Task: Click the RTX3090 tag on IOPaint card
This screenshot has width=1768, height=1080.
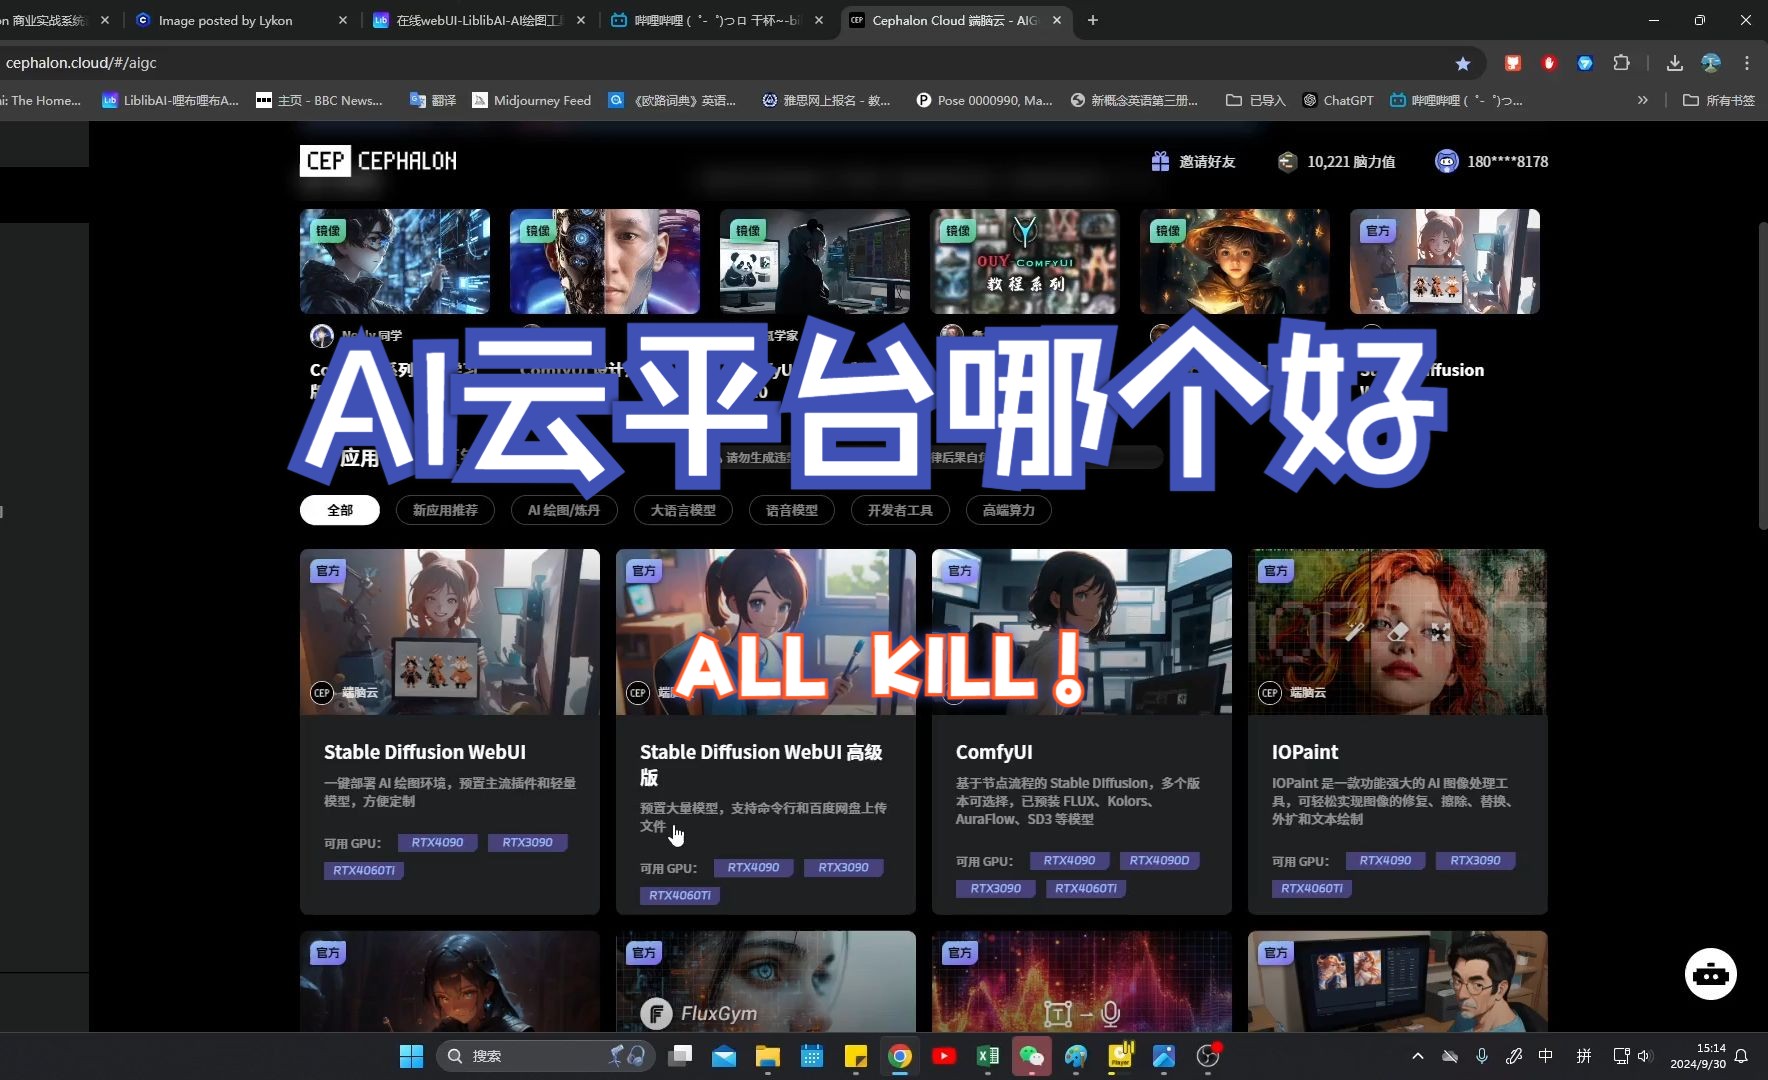Action: [1475, 860]
